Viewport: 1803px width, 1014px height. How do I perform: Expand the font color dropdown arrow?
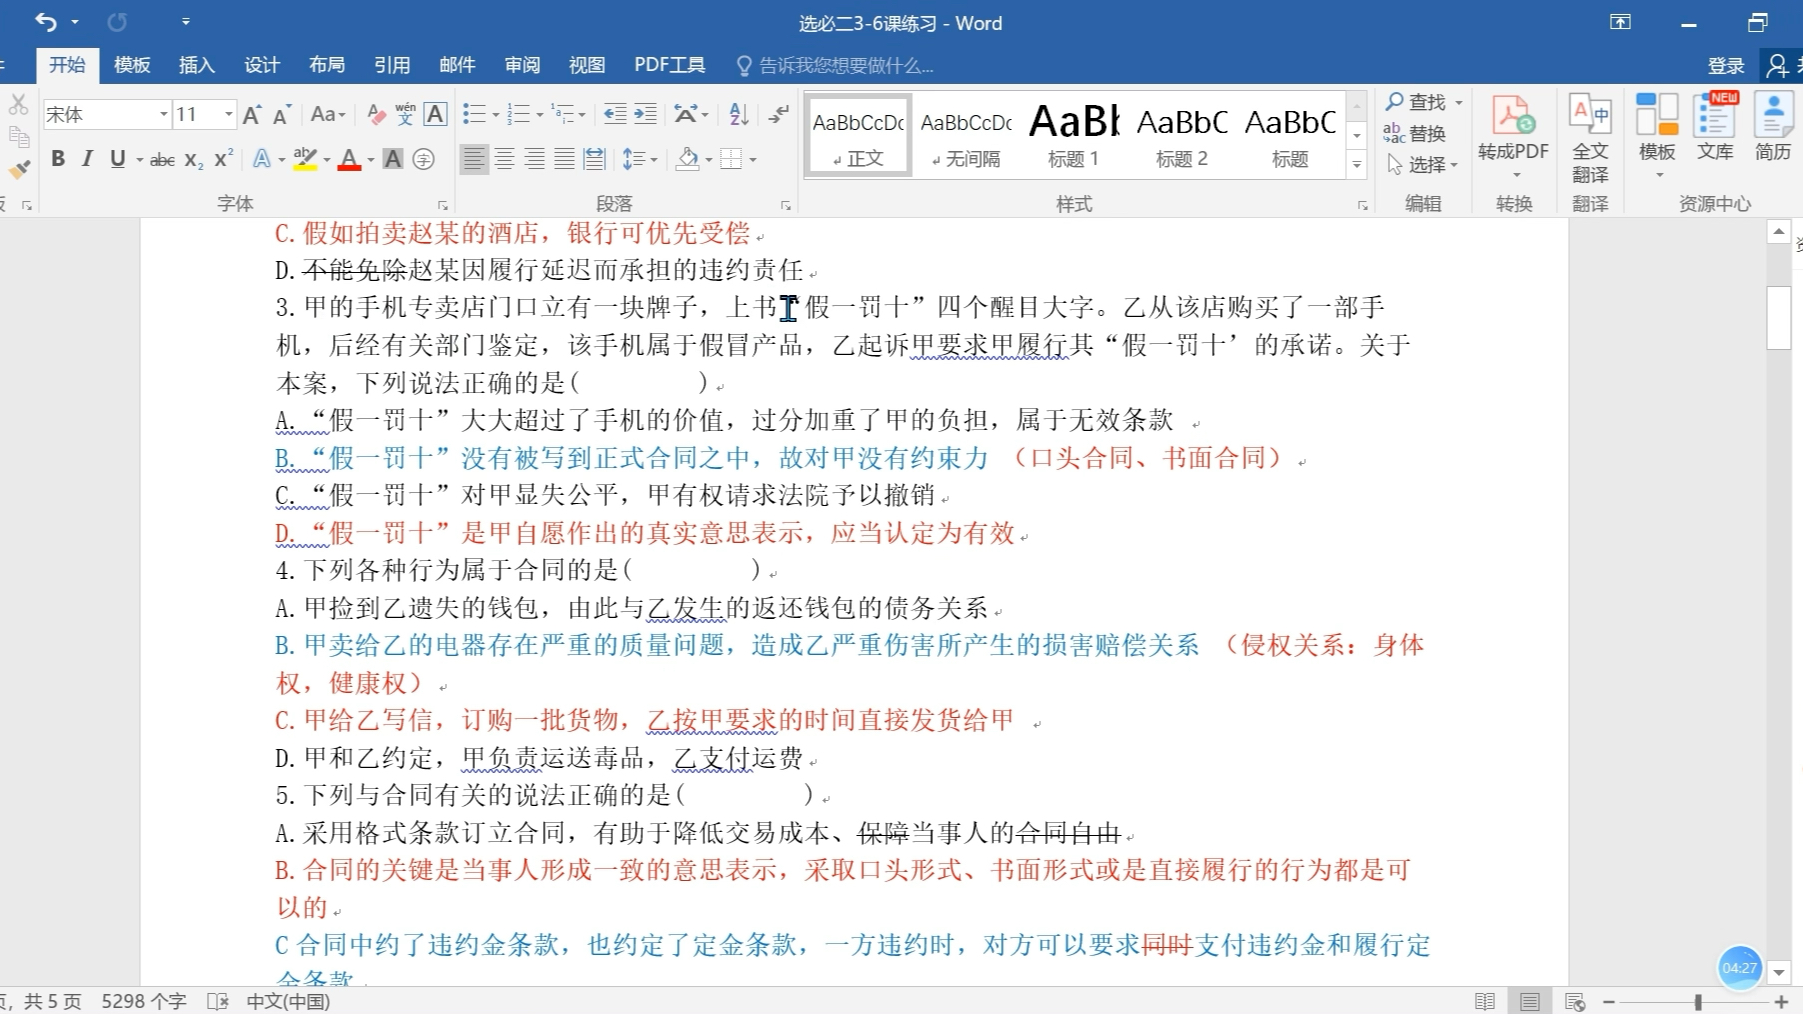coord(371,160)
